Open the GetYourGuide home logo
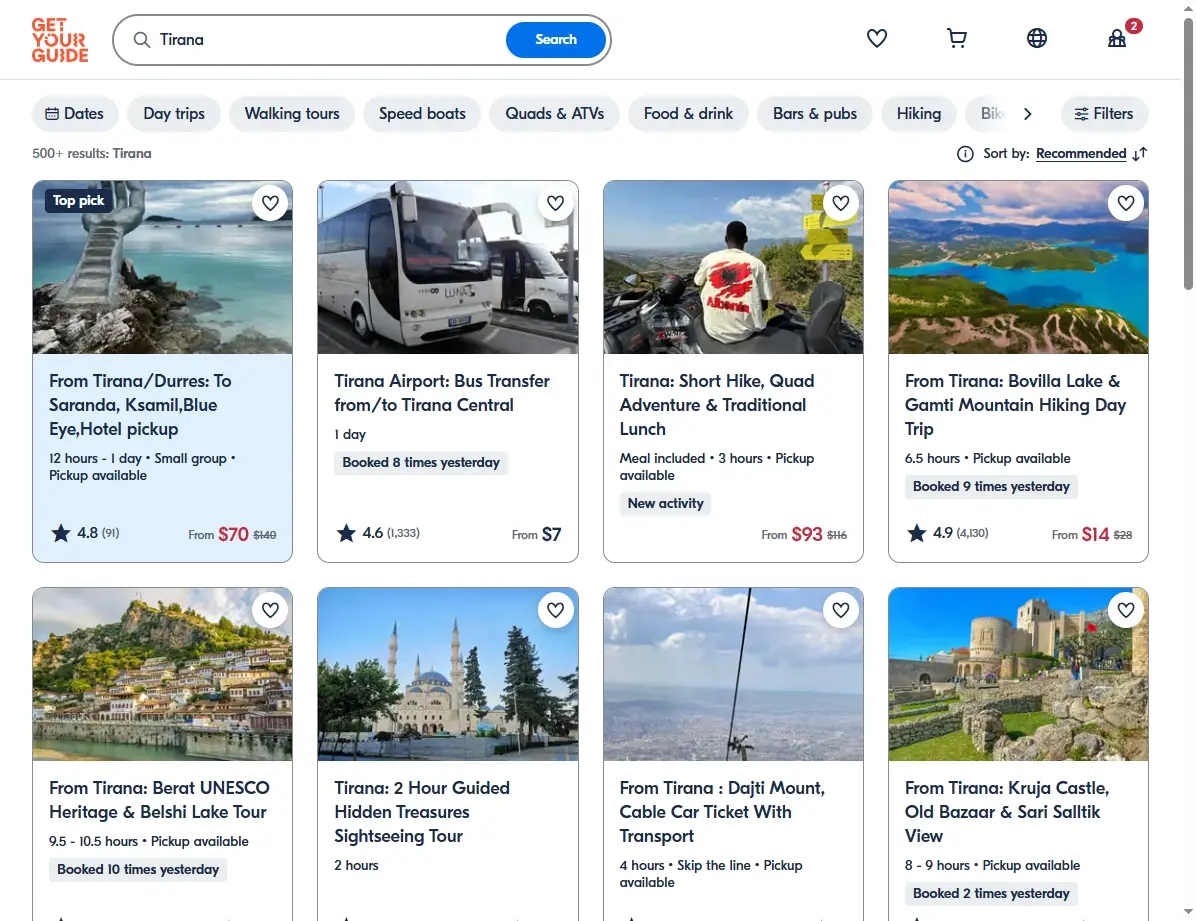The width and height of the screenshot is (1196, 921). 59,40
